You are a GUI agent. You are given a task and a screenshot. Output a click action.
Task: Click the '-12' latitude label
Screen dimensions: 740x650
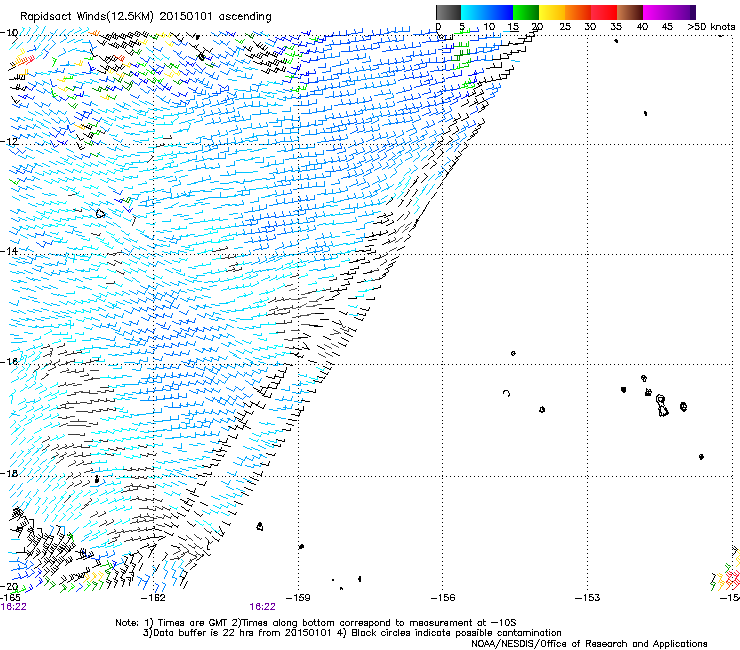click(x=9, y=142)
